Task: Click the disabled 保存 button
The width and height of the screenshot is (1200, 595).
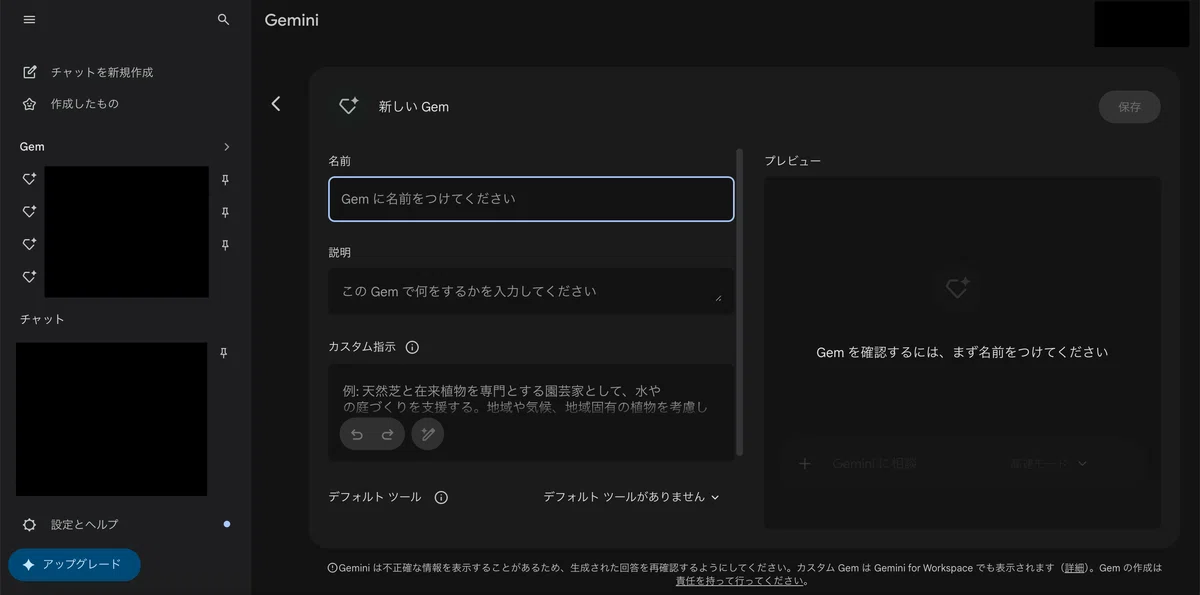Action: [x=1129, y=107]
